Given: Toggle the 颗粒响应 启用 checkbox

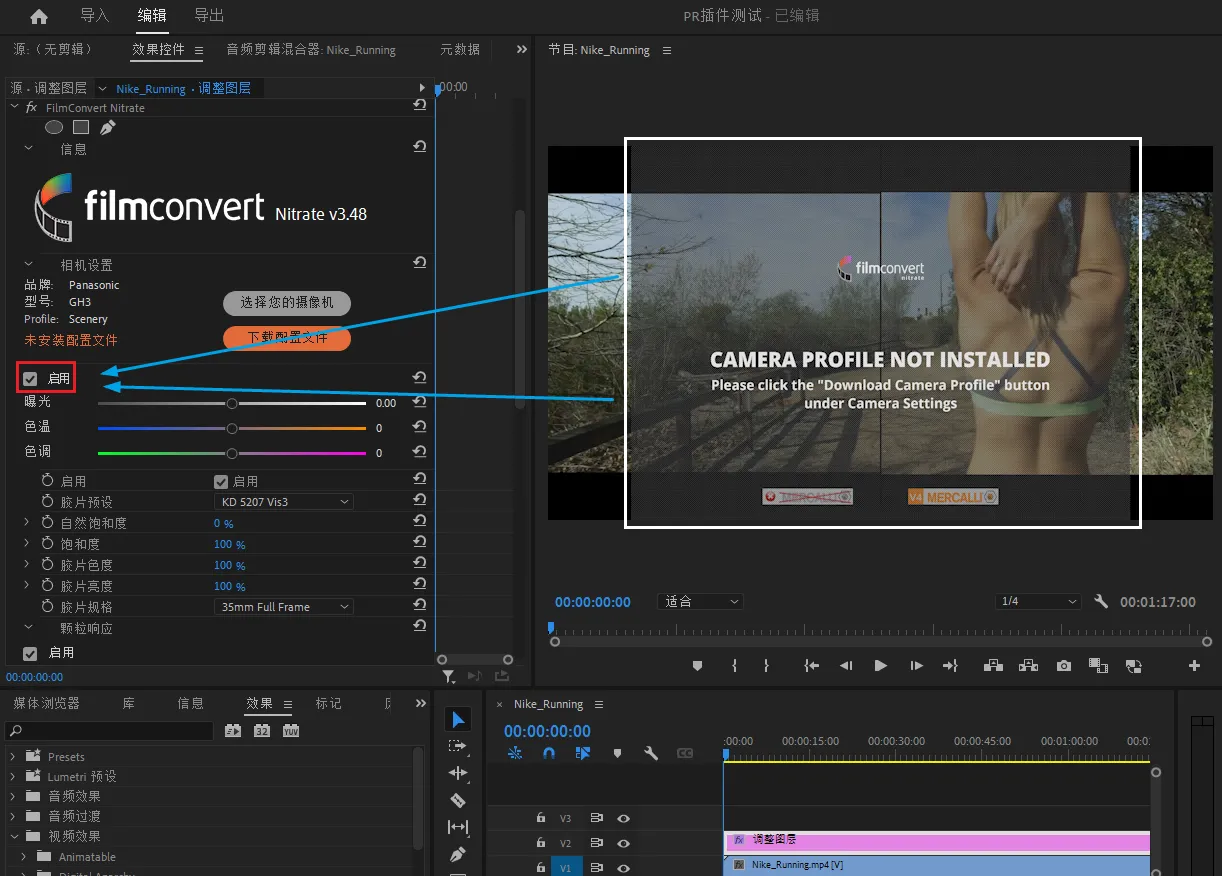Looking at the screenshot, I should pos(31,653).
